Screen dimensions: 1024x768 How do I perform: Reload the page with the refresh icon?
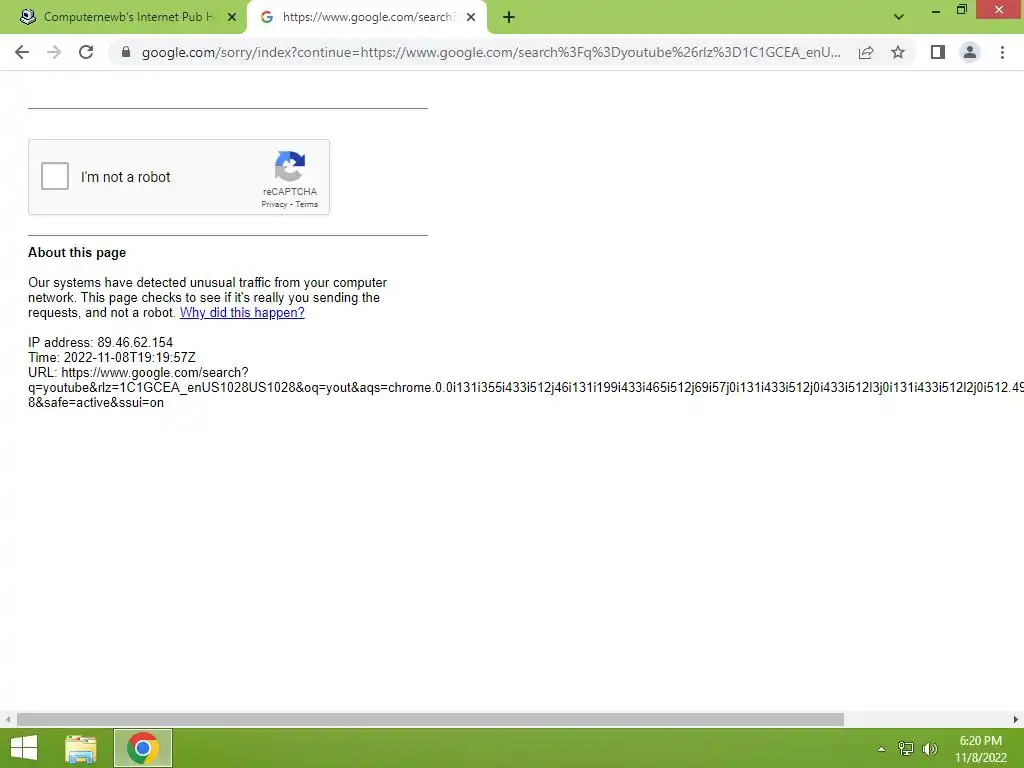pos(86,52)
